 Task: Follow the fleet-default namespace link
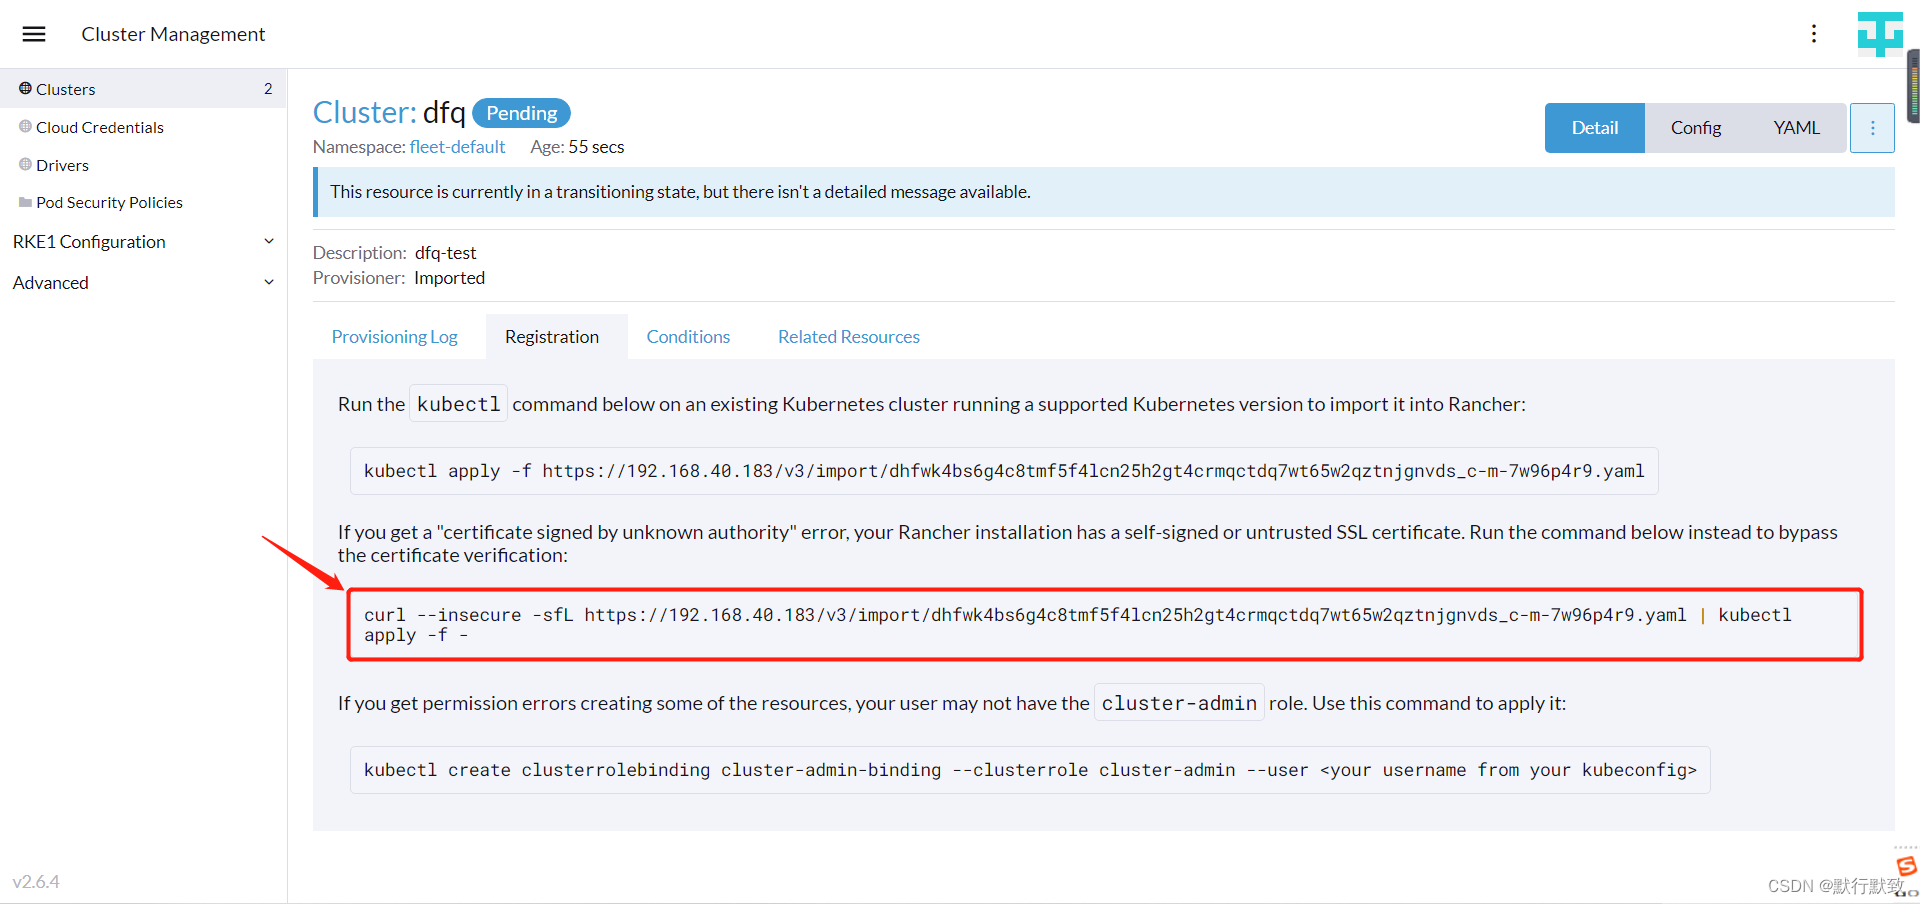click(457, 147)
